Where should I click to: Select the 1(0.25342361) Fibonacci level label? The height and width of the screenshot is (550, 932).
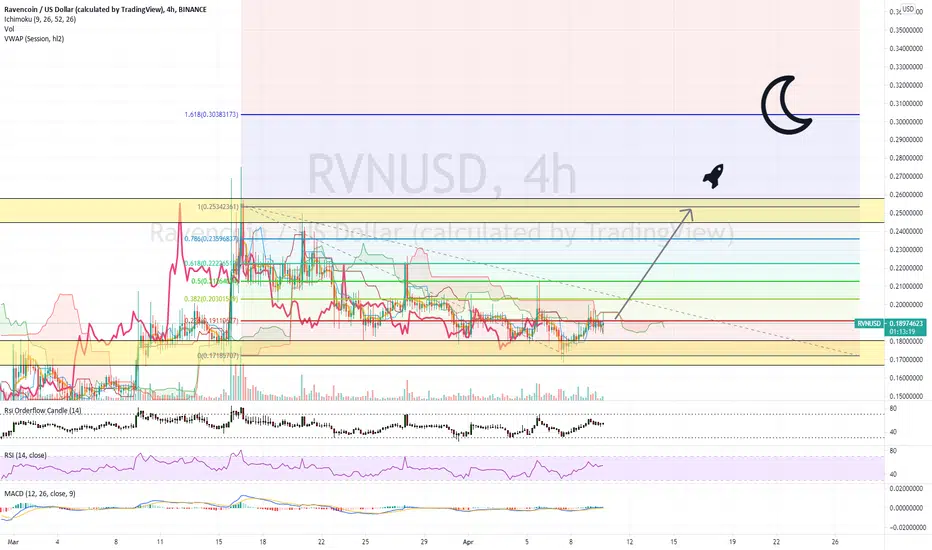click(218, 207)
